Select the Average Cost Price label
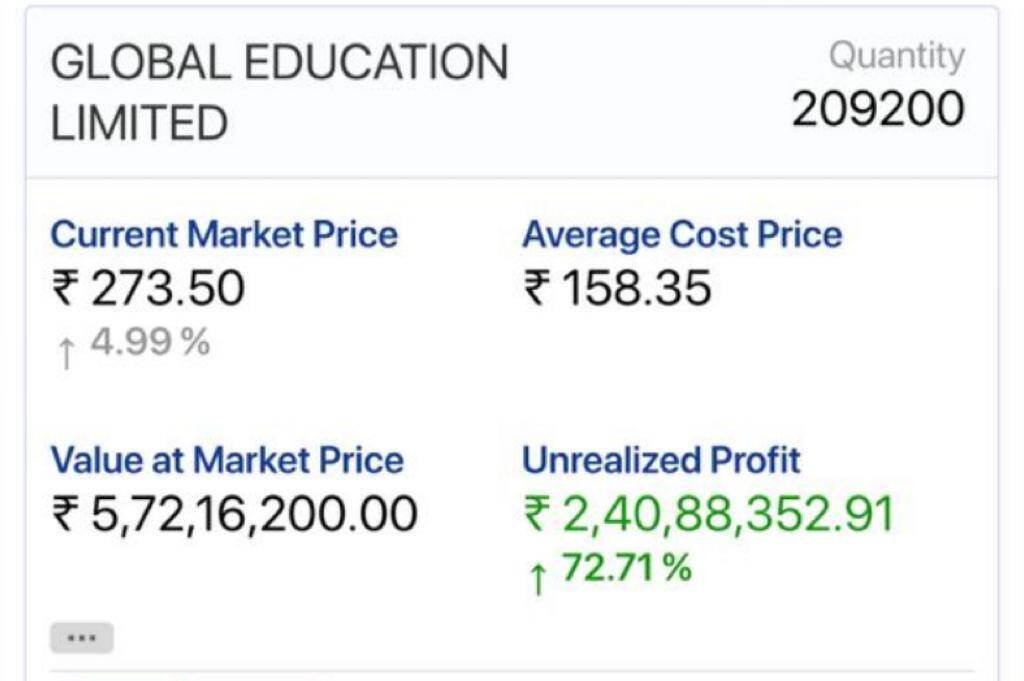The height and width of the screenshot is (681, 1024). pos(682,235)
